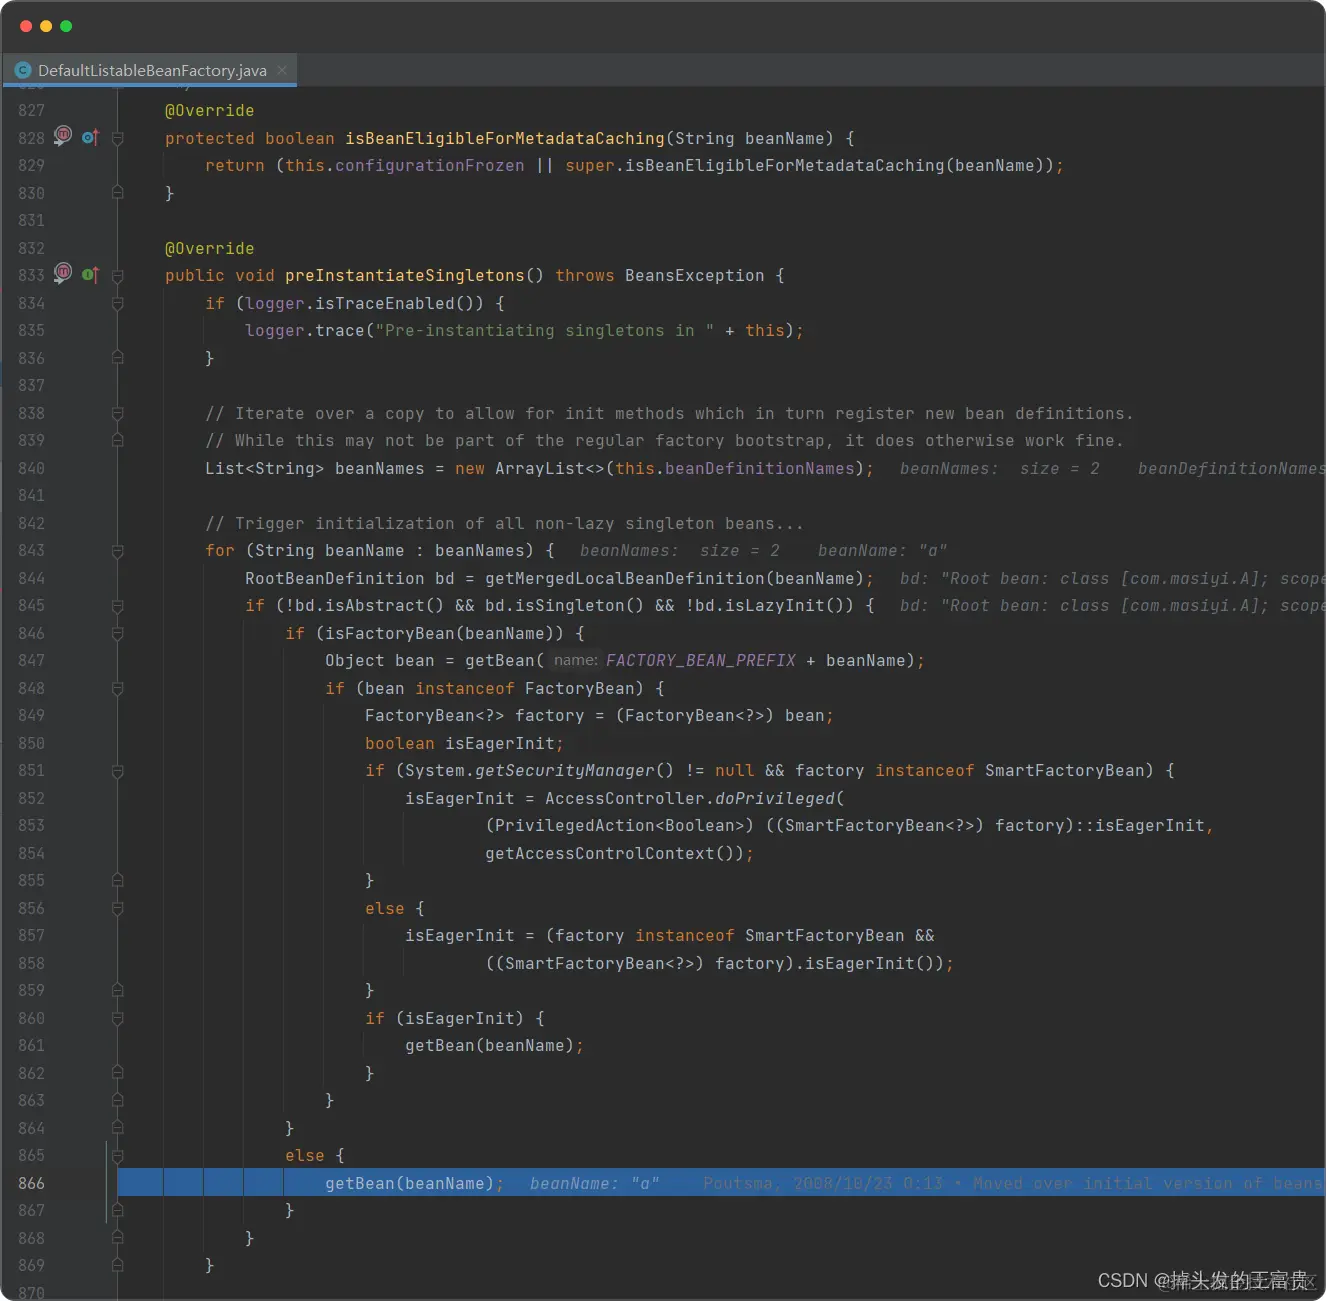Click BeansException in the throws clause
This screenshot has height=1301, width=1326.
[695, 275]
